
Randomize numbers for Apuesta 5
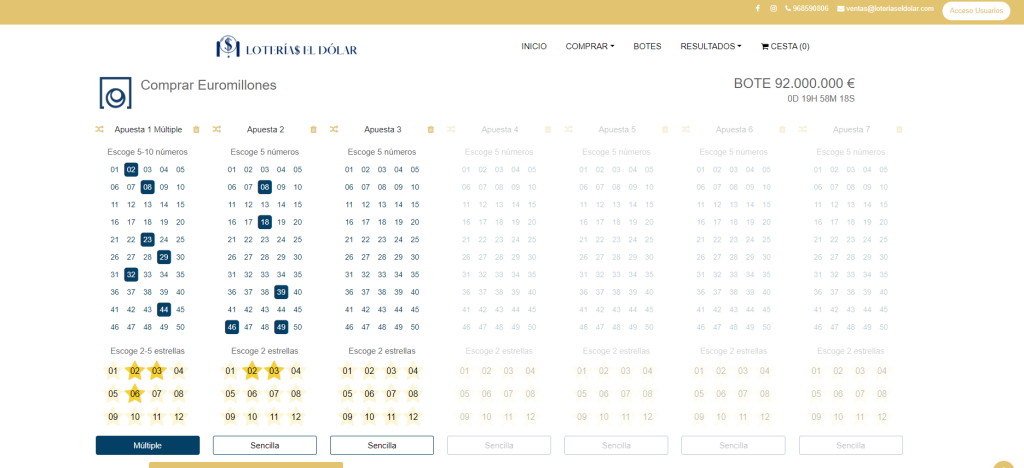pos(568,129)
